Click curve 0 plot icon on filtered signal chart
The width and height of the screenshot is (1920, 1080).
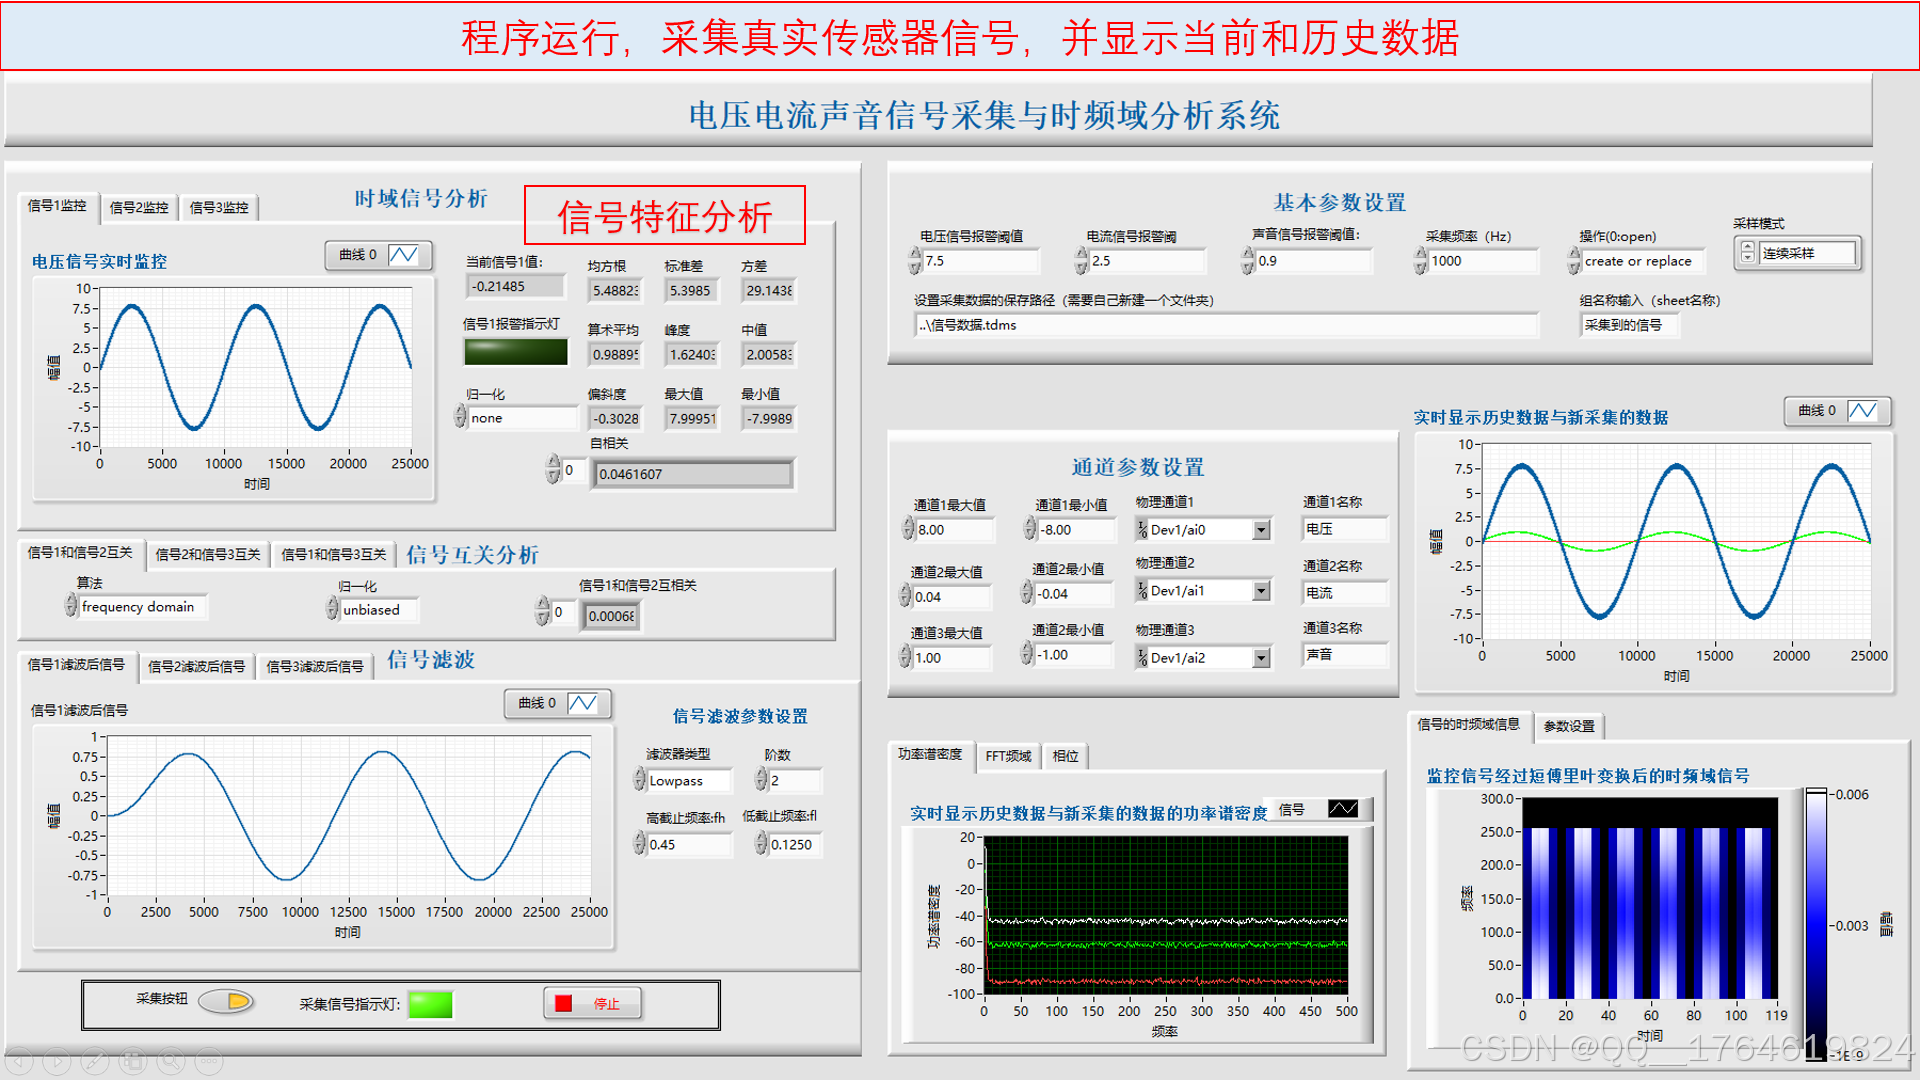[583, 704]
